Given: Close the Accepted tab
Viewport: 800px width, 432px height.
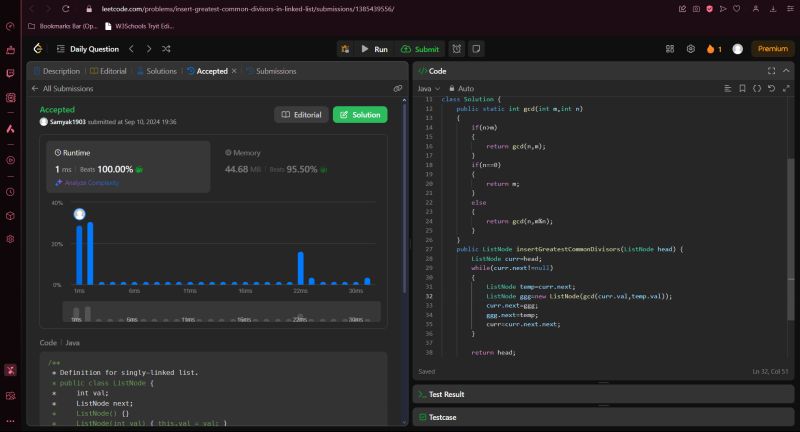Looking at the screenshot, I should (x=234, y=71).
